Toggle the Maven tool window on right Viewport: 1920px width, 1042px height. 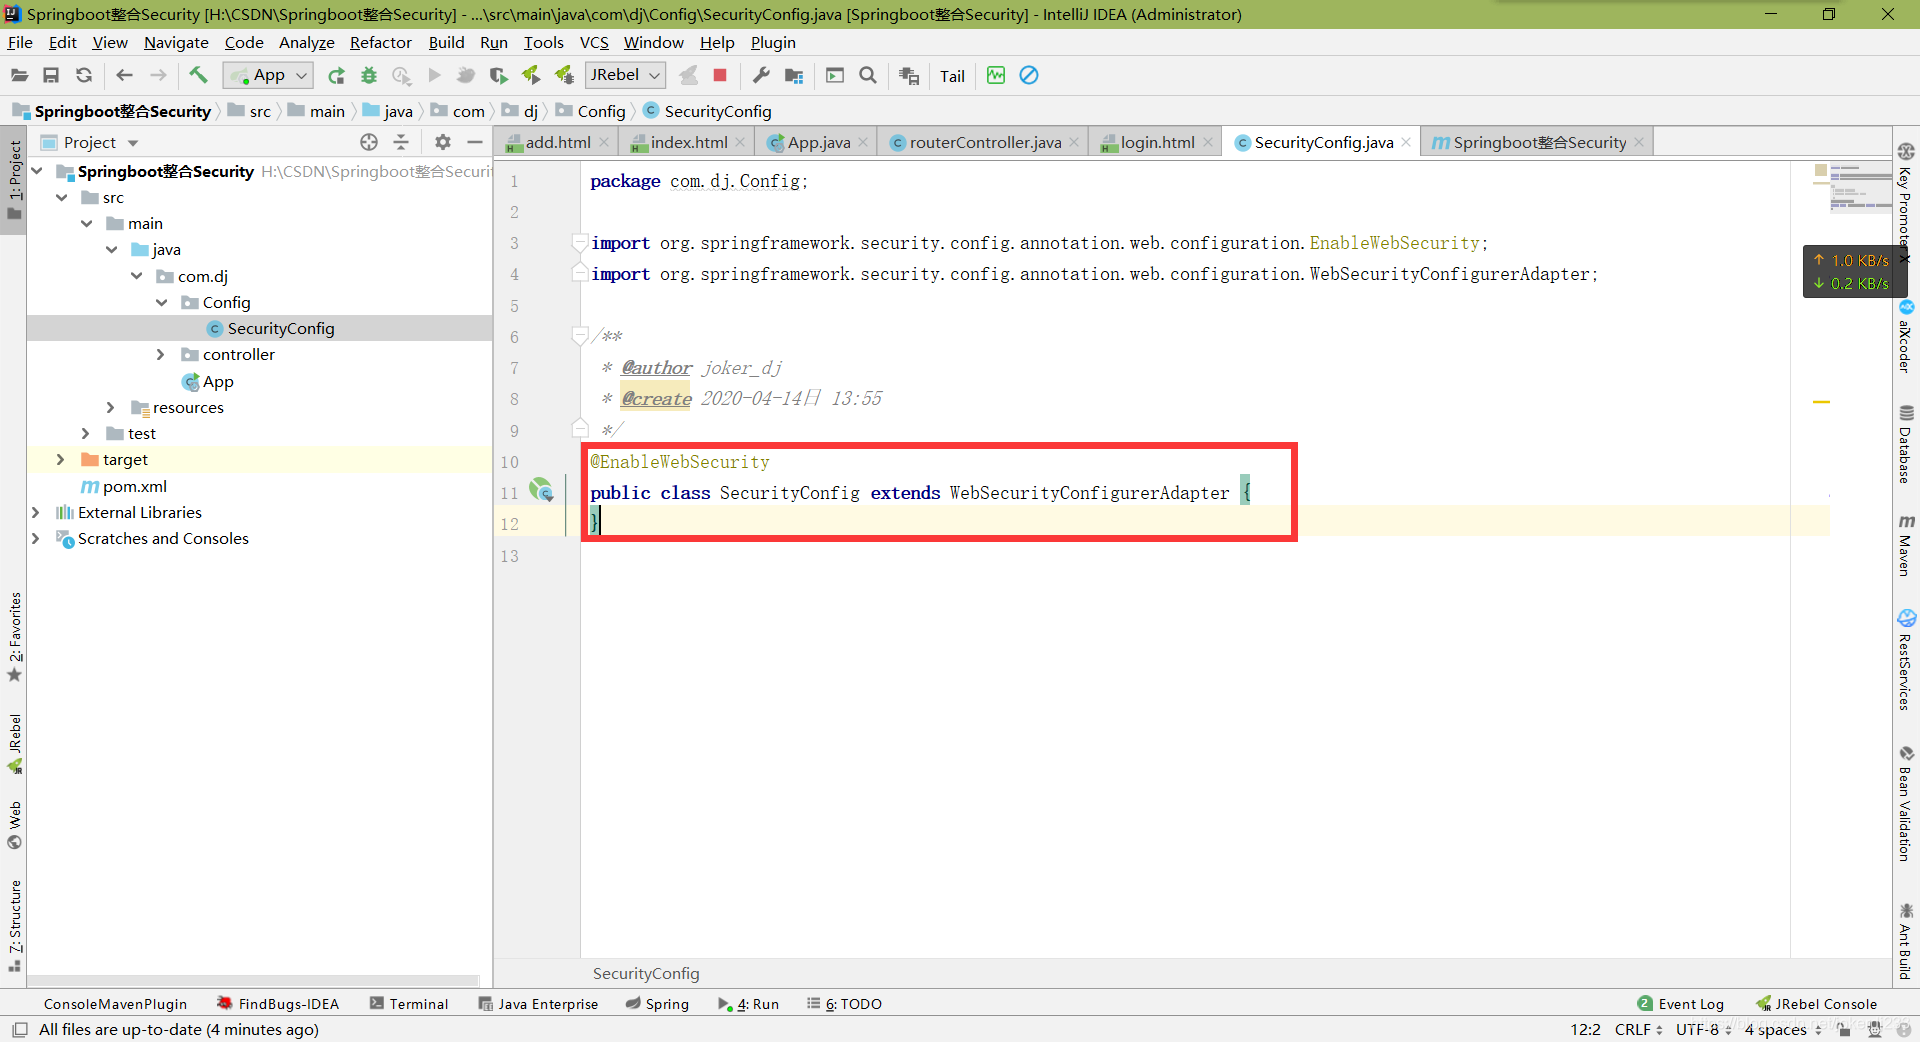coord(1906,546)
